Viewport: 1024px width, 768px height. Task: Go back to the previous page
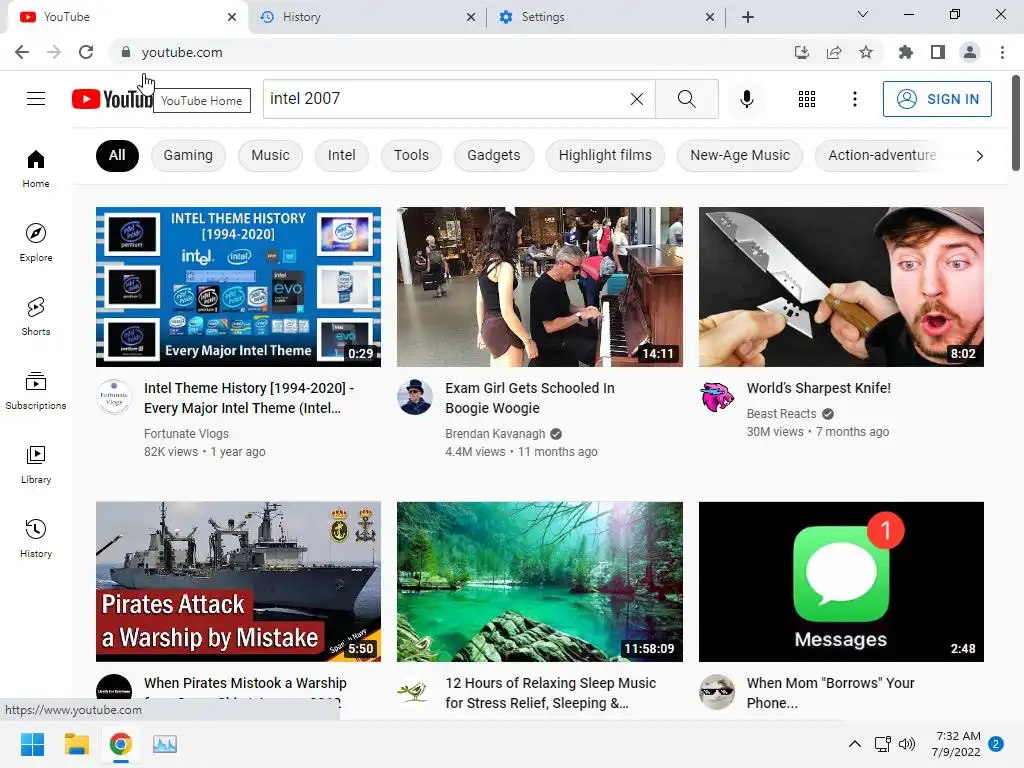22,52
